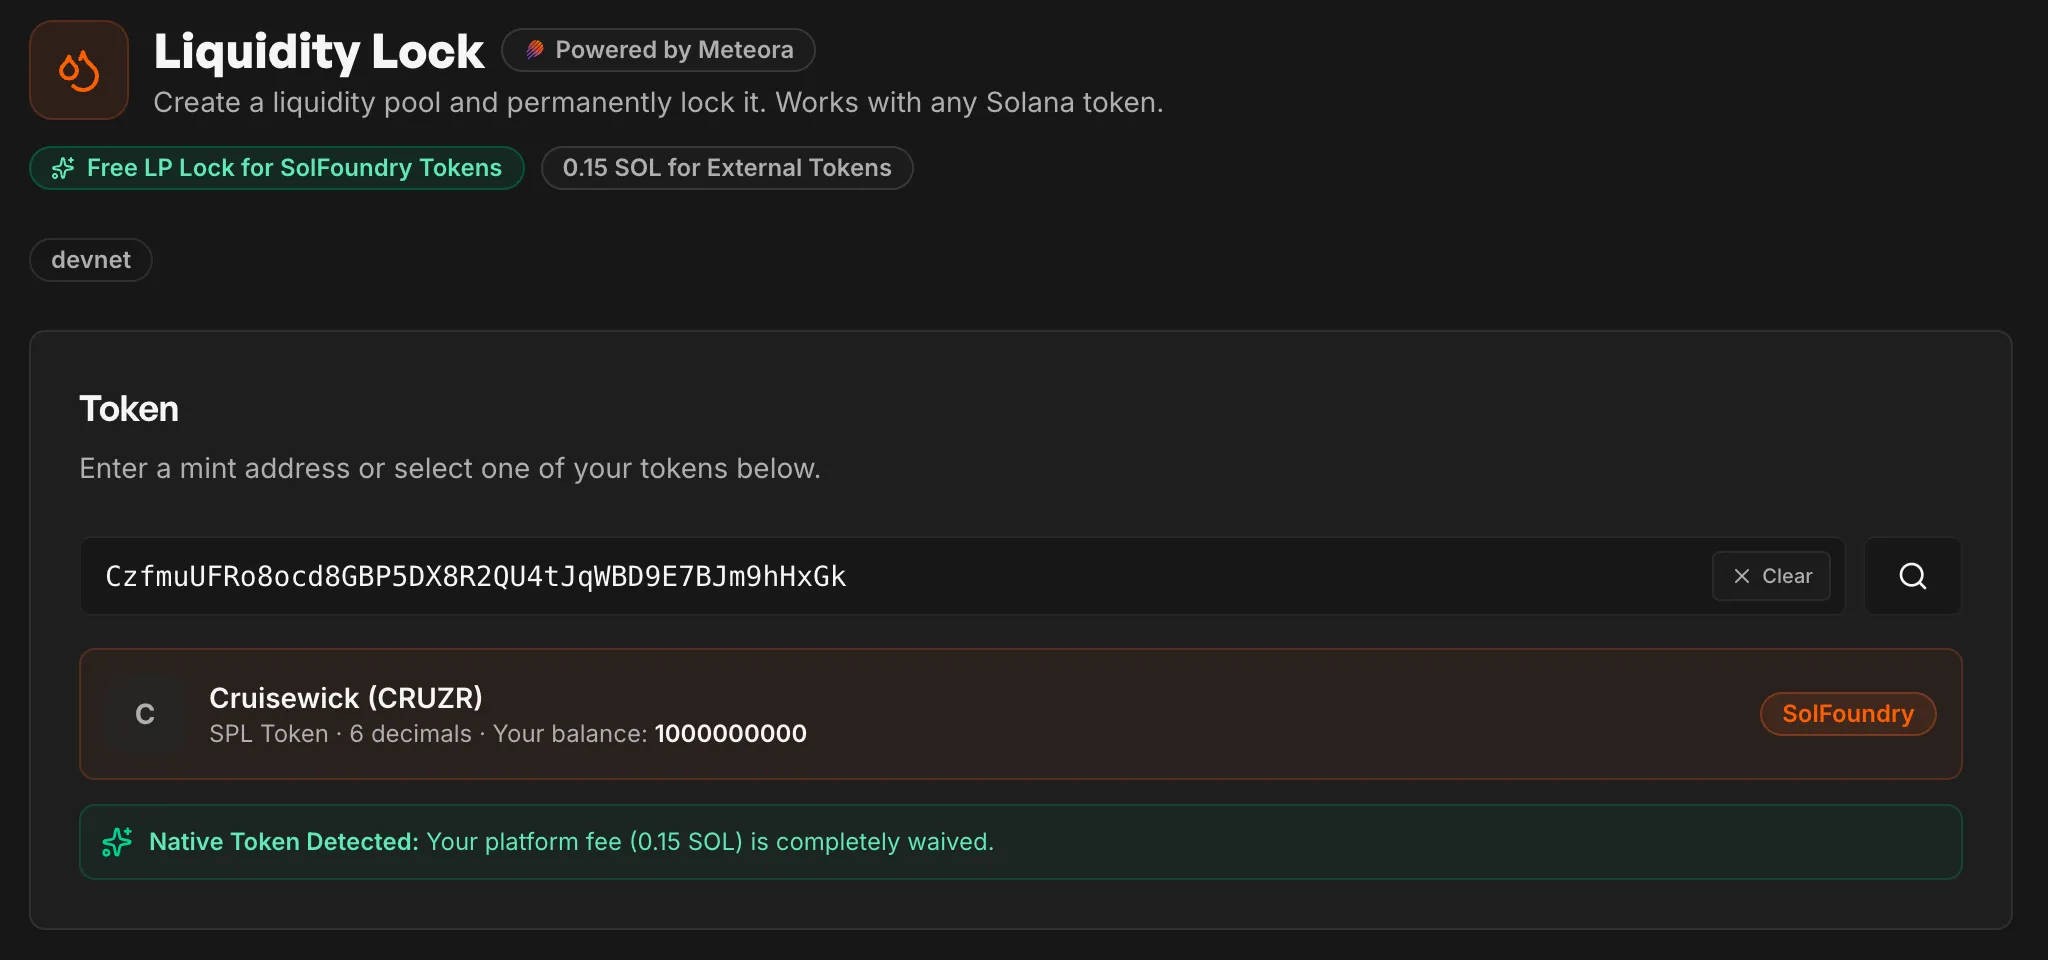The image size is (2048, 960).
Task: Click the Meteora logo icon in badge
Action: tap(535, 50)
